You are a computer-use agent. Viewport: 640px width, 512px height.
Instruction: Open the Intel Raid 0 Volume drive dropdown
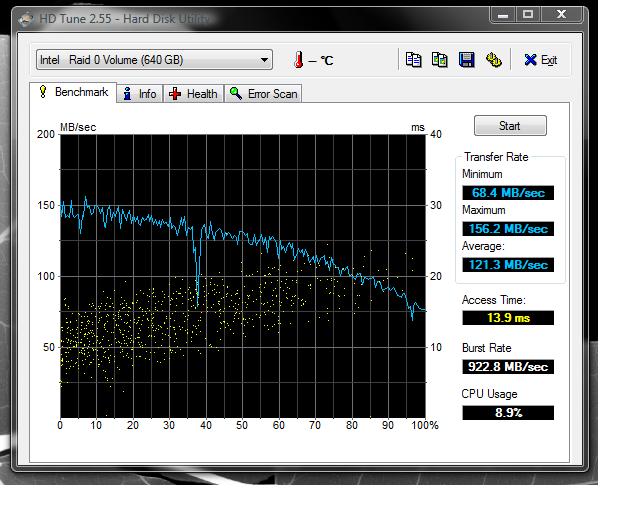pyautogui.click(x=154, y=60)
